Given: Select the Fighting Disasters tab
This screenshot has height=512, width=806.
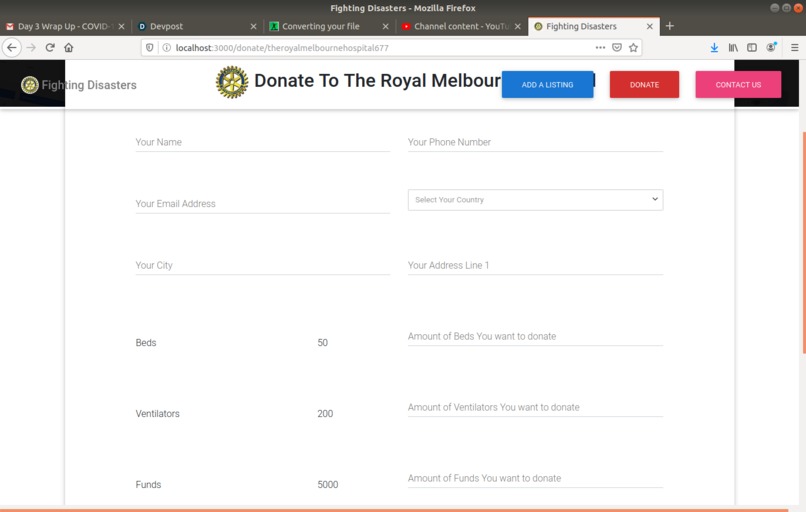Looking at the screenshot, I should 593,26.
